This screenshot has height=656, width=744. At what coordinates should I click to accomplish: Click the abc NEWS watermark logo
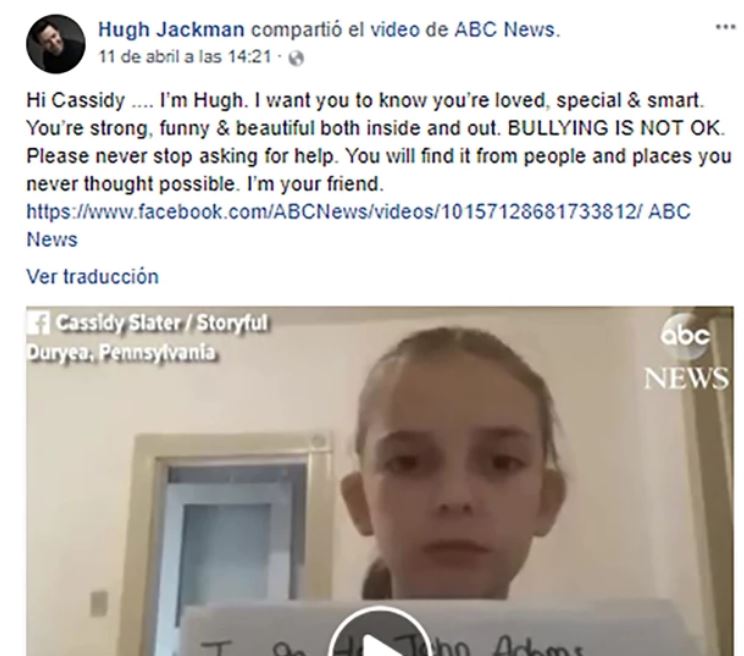[x=686, y=351]
